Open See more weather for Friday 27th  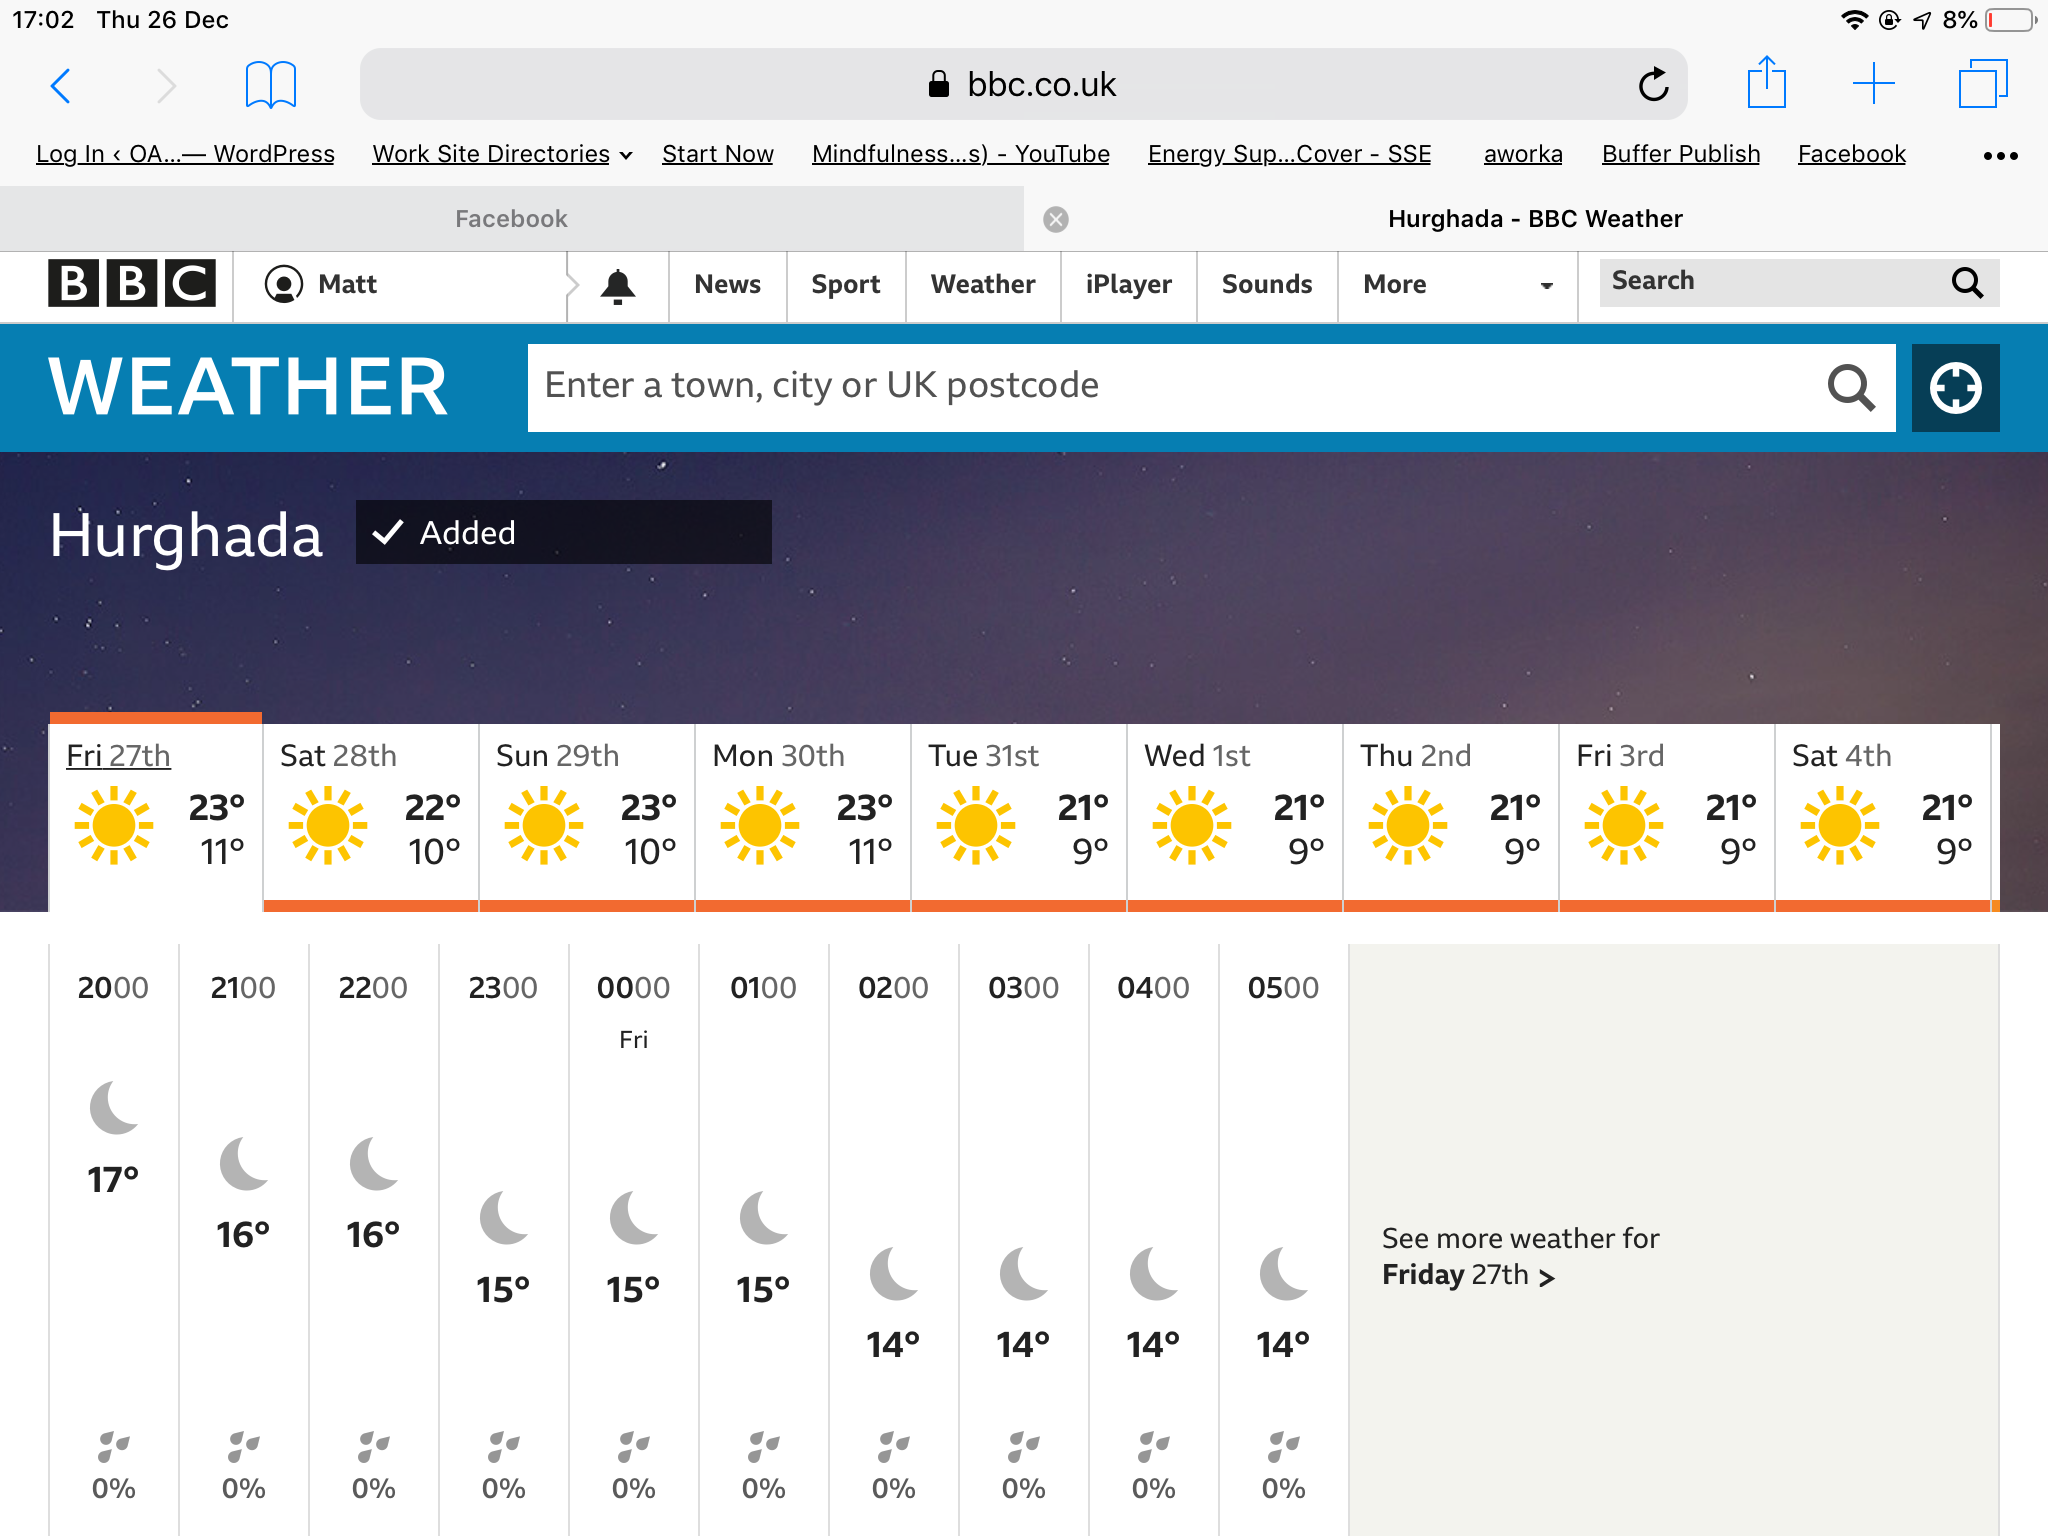1520,1256
